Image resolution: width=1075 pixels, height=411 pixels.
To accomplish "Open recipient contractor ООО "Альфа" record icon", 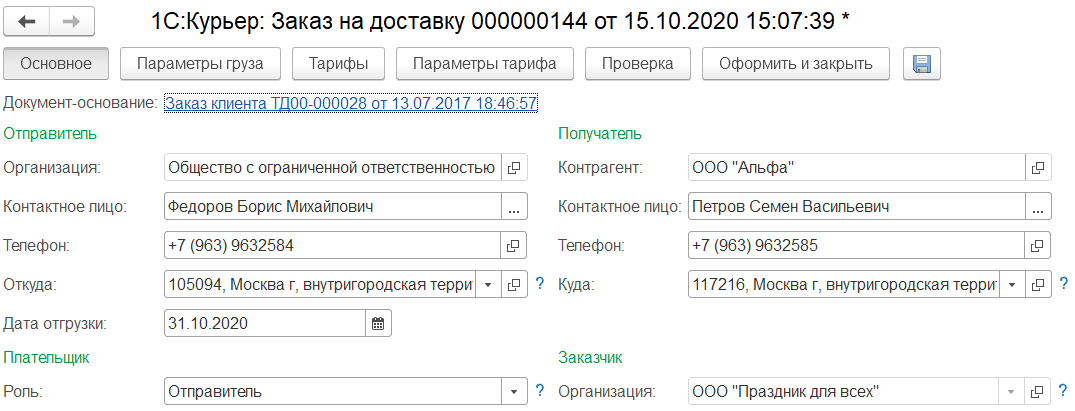I will 1038,168.
